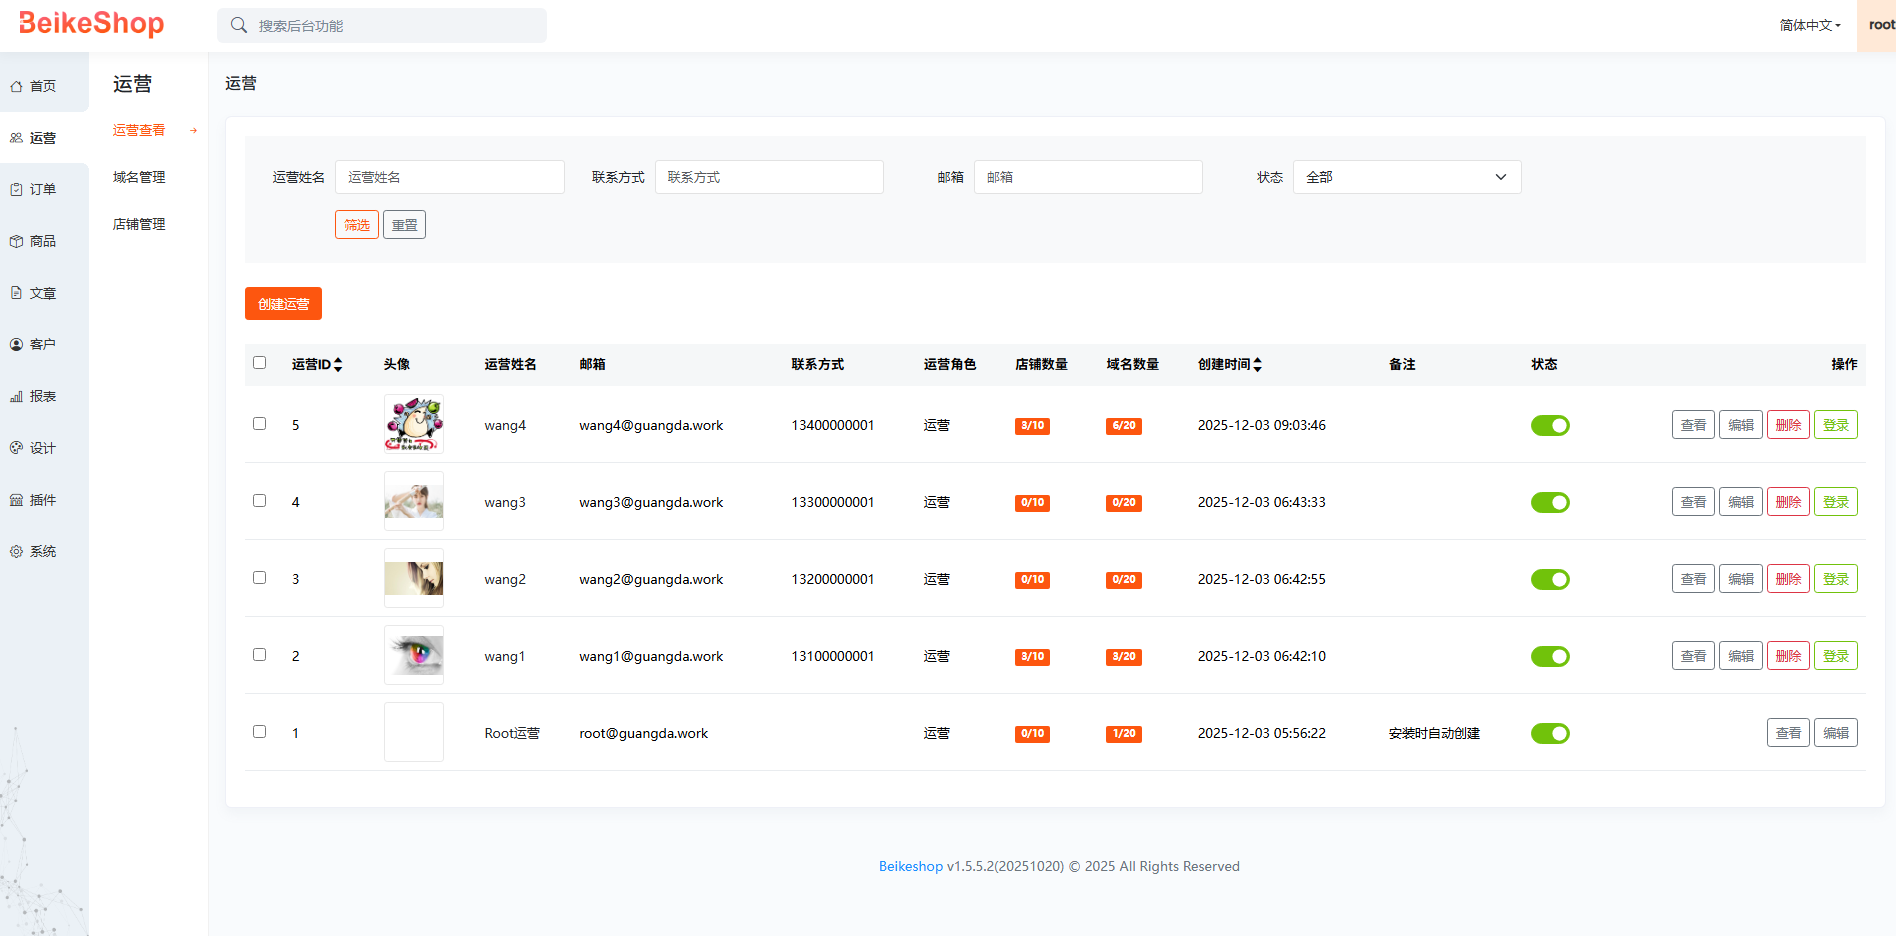The image size is (1896, 936).
Task: Check the checkbox for the wang2 row
Action: [x=260, y=578]
